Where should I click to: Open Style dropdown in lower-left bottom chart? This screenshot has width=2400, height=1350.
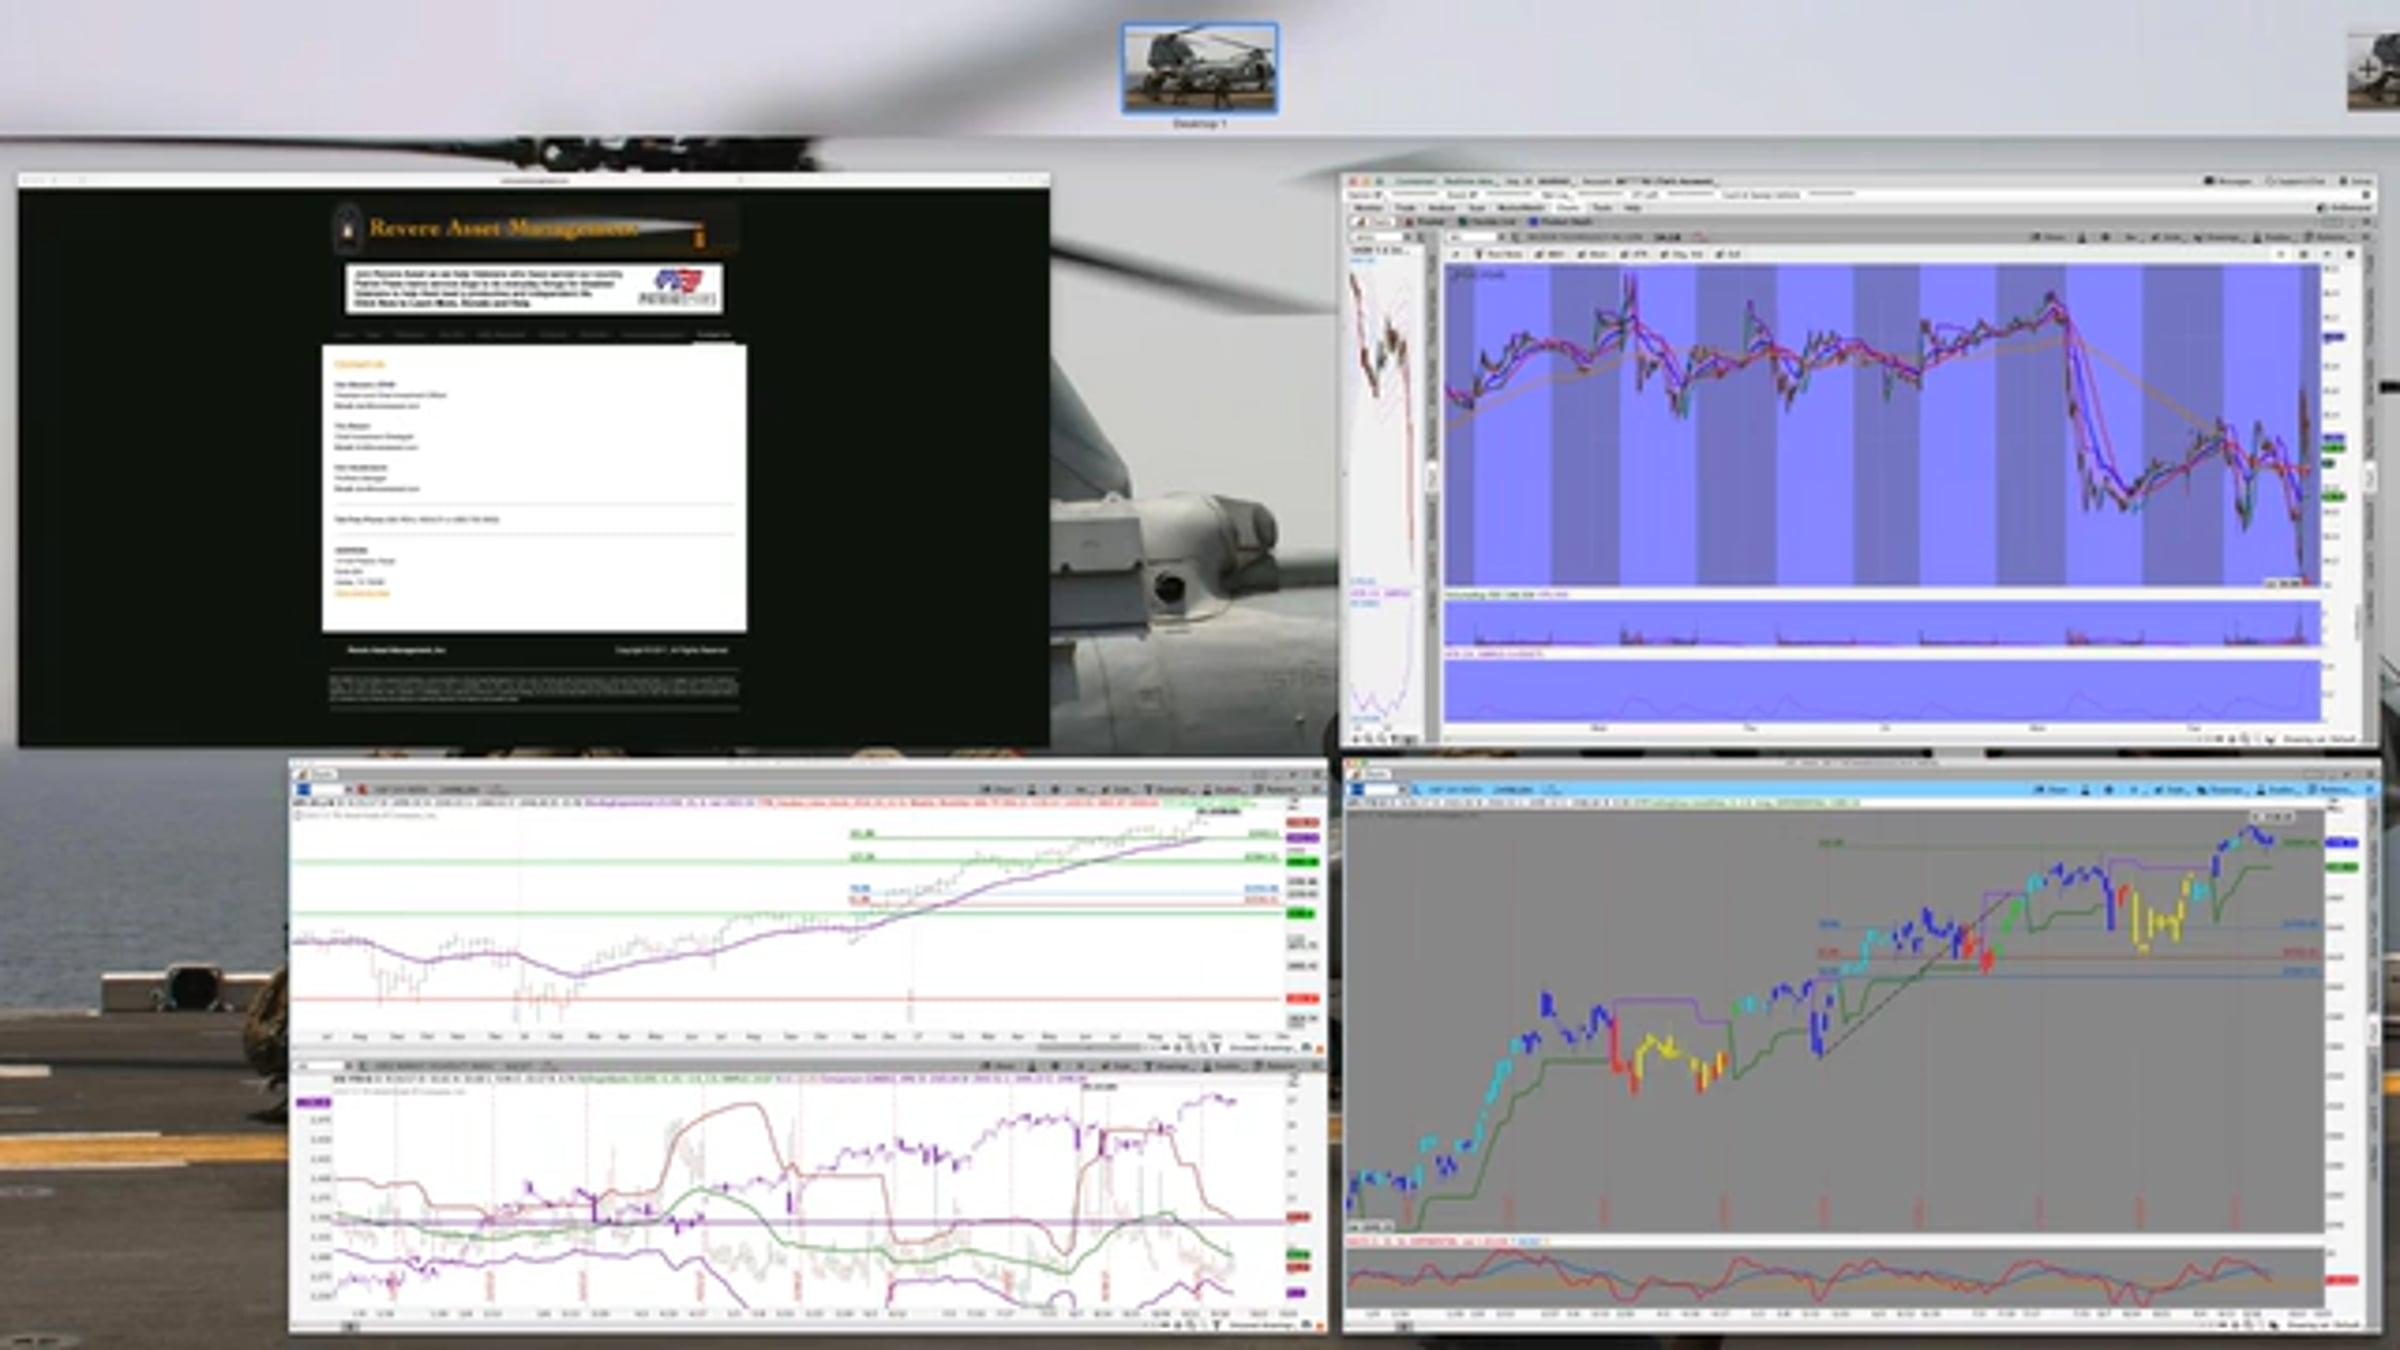1120,1066
